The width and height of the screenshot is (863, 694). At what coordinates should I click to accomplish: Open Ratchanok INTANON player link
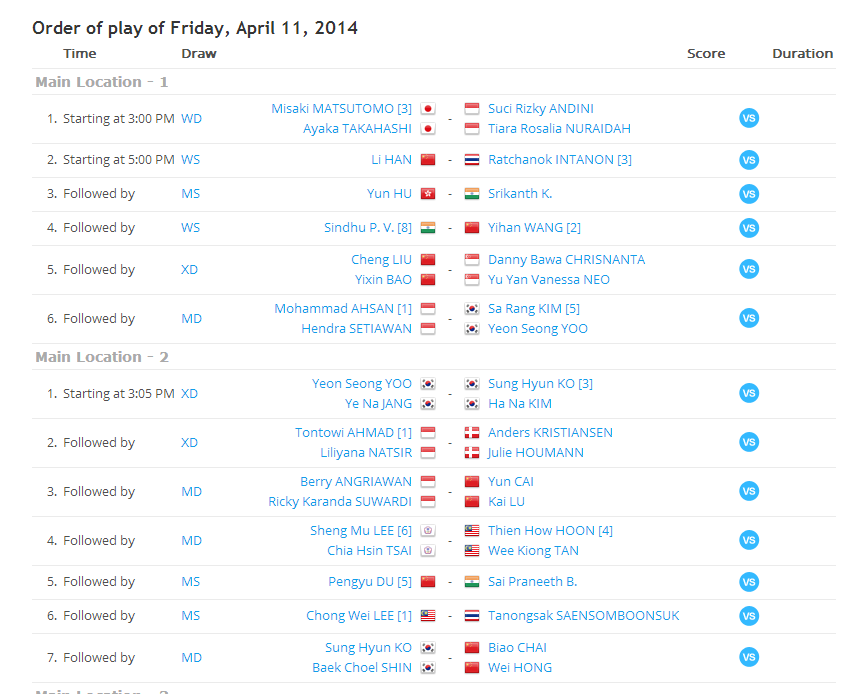click(x=559, y=160)
